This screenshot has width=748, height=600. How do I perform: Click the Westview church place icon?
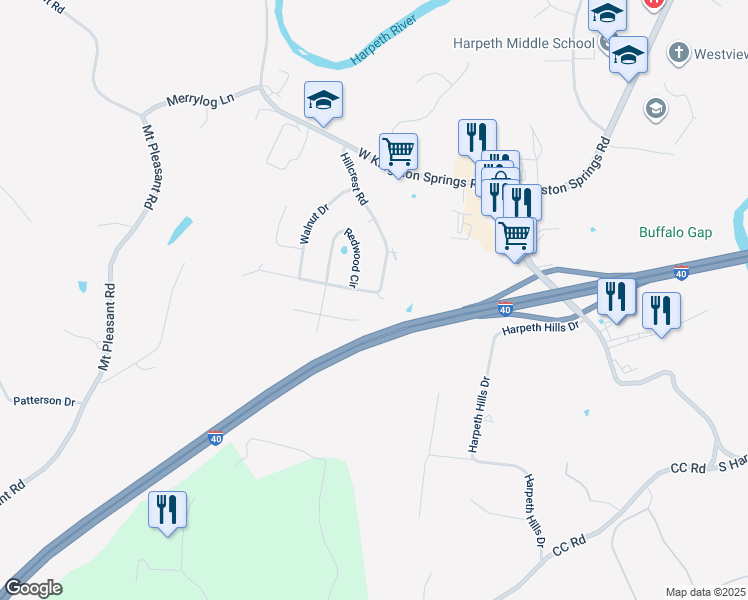click(x=679, y=53)
